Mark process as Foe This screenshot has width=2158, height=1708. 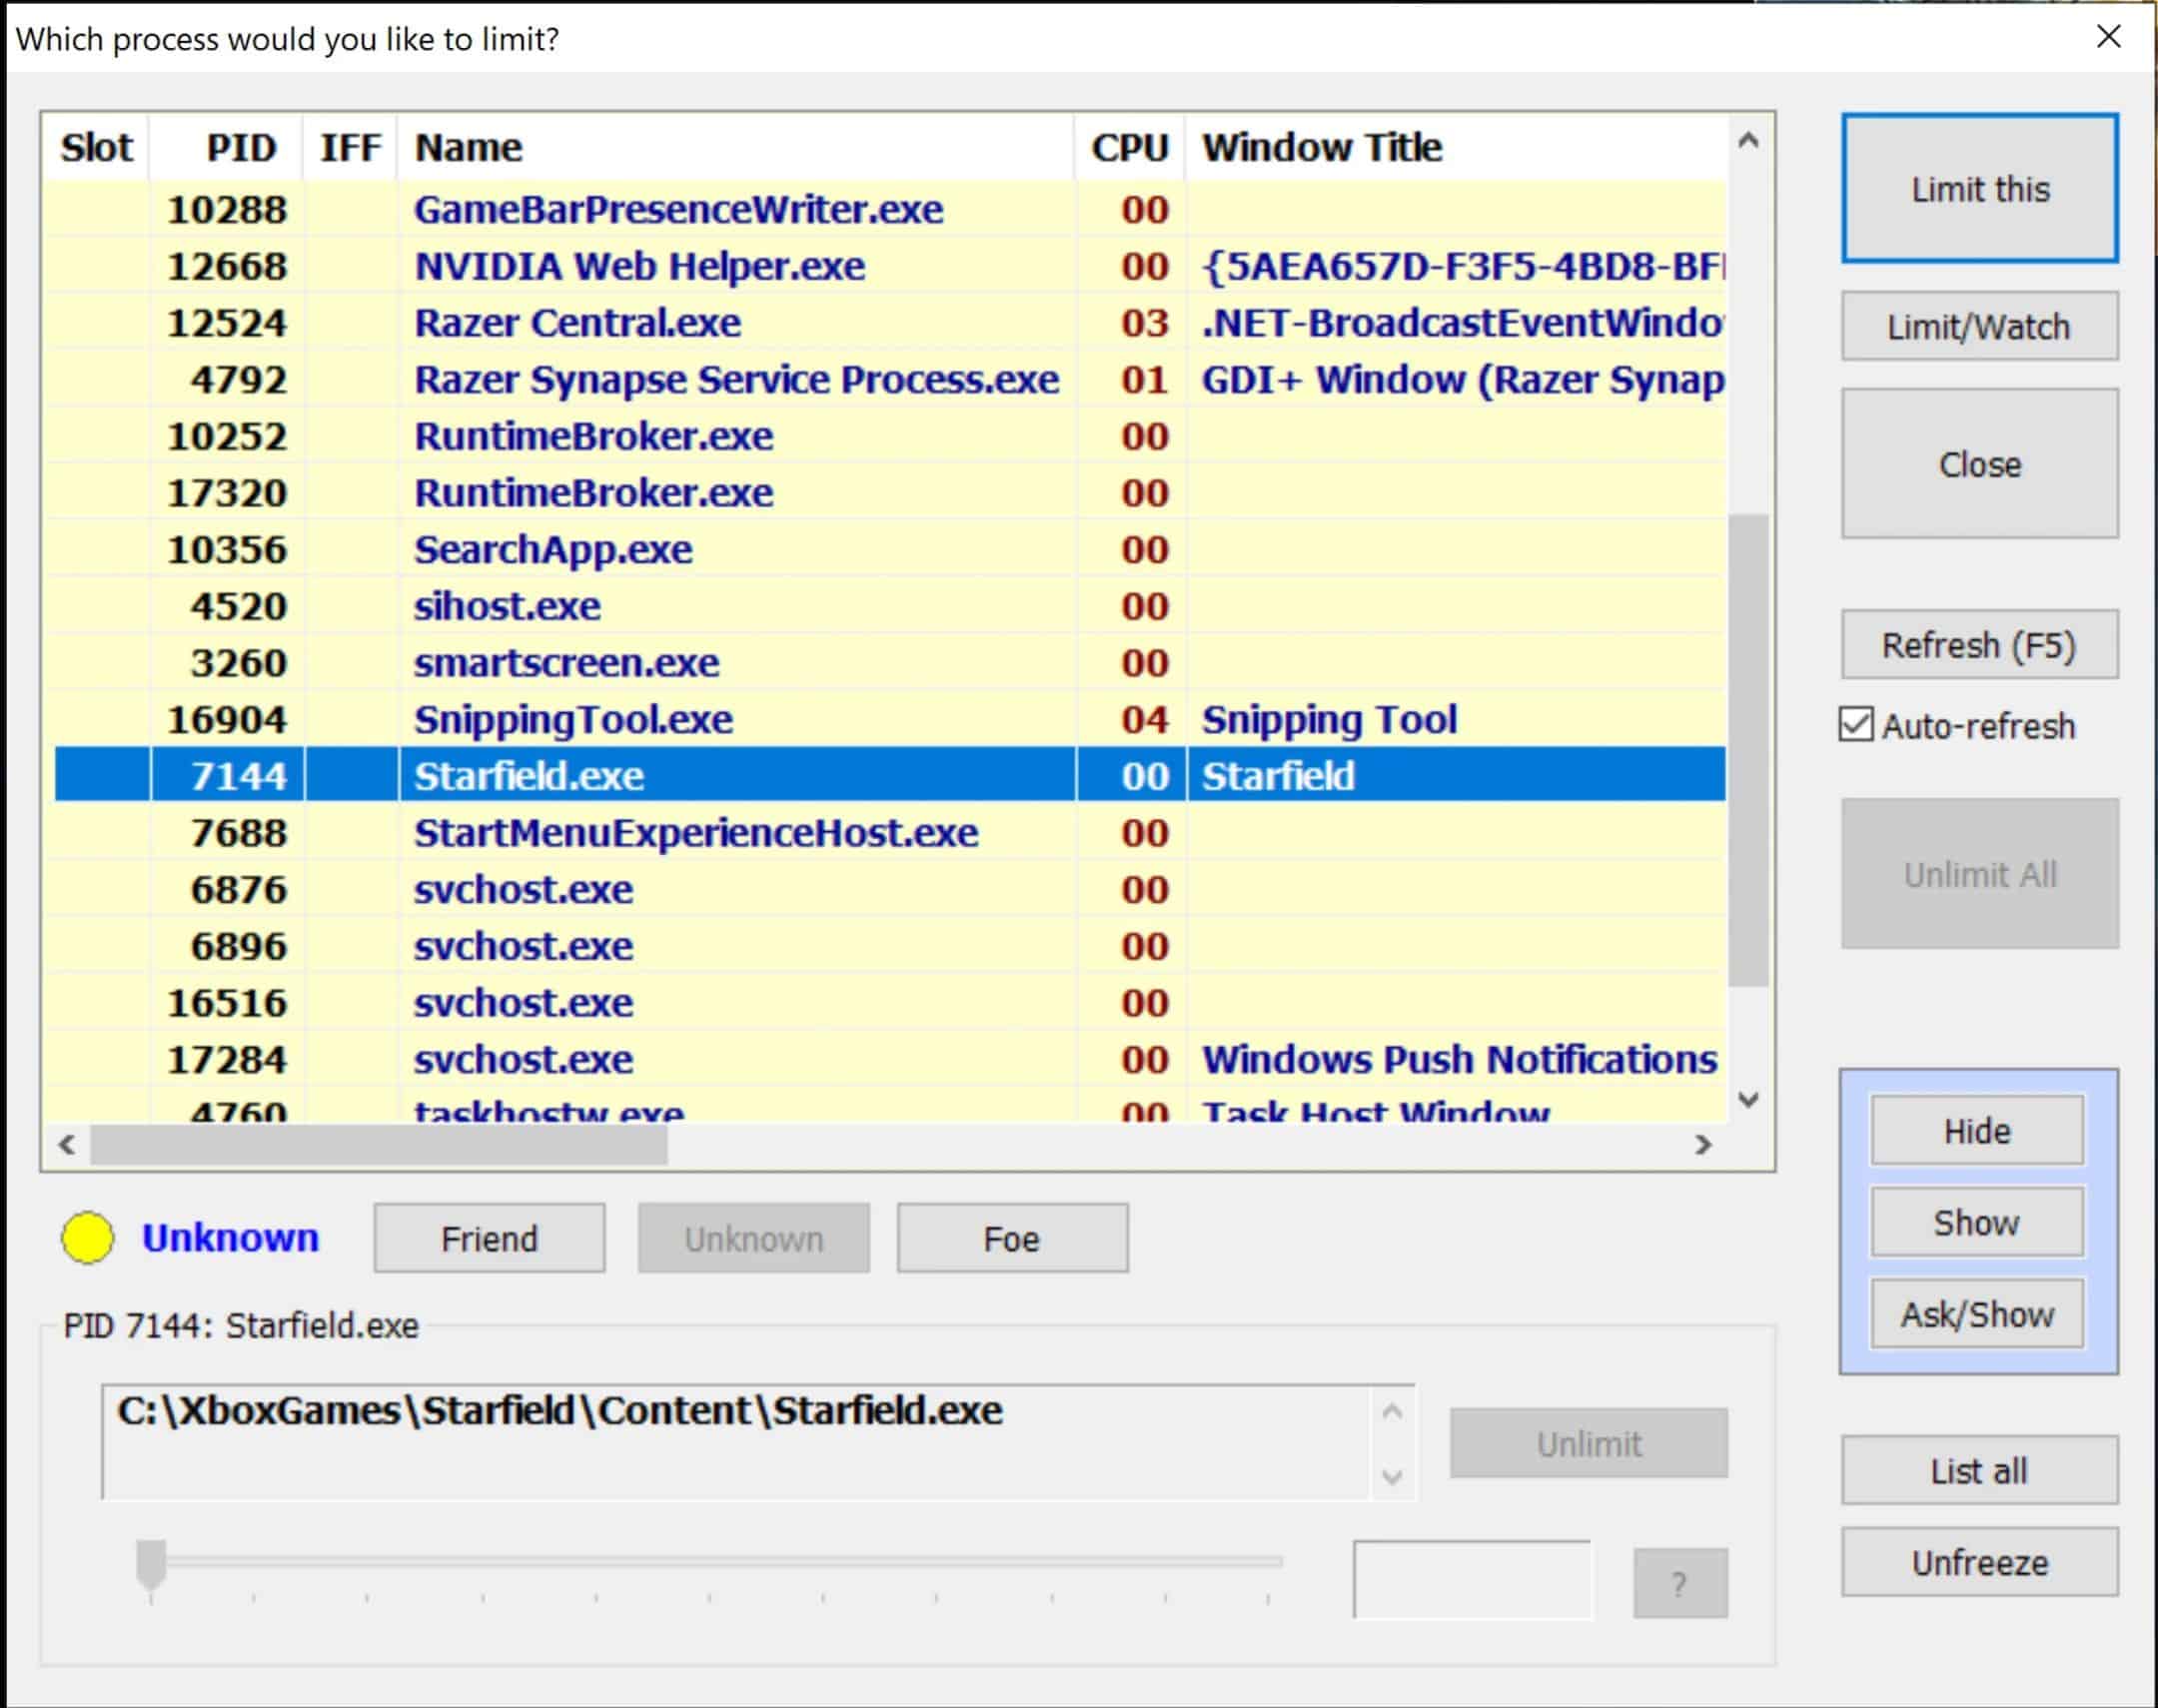(1012, 1239)
